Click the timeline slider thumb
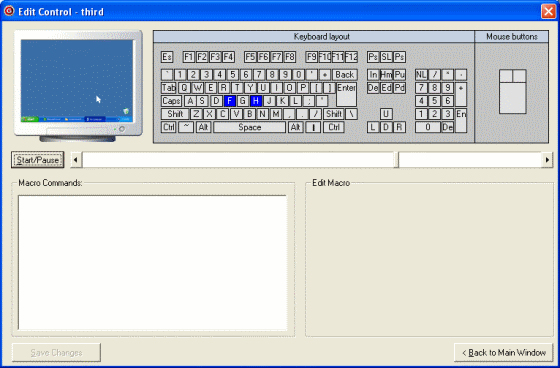Screen dimensions: 560x368 click(x=396, y=160)
